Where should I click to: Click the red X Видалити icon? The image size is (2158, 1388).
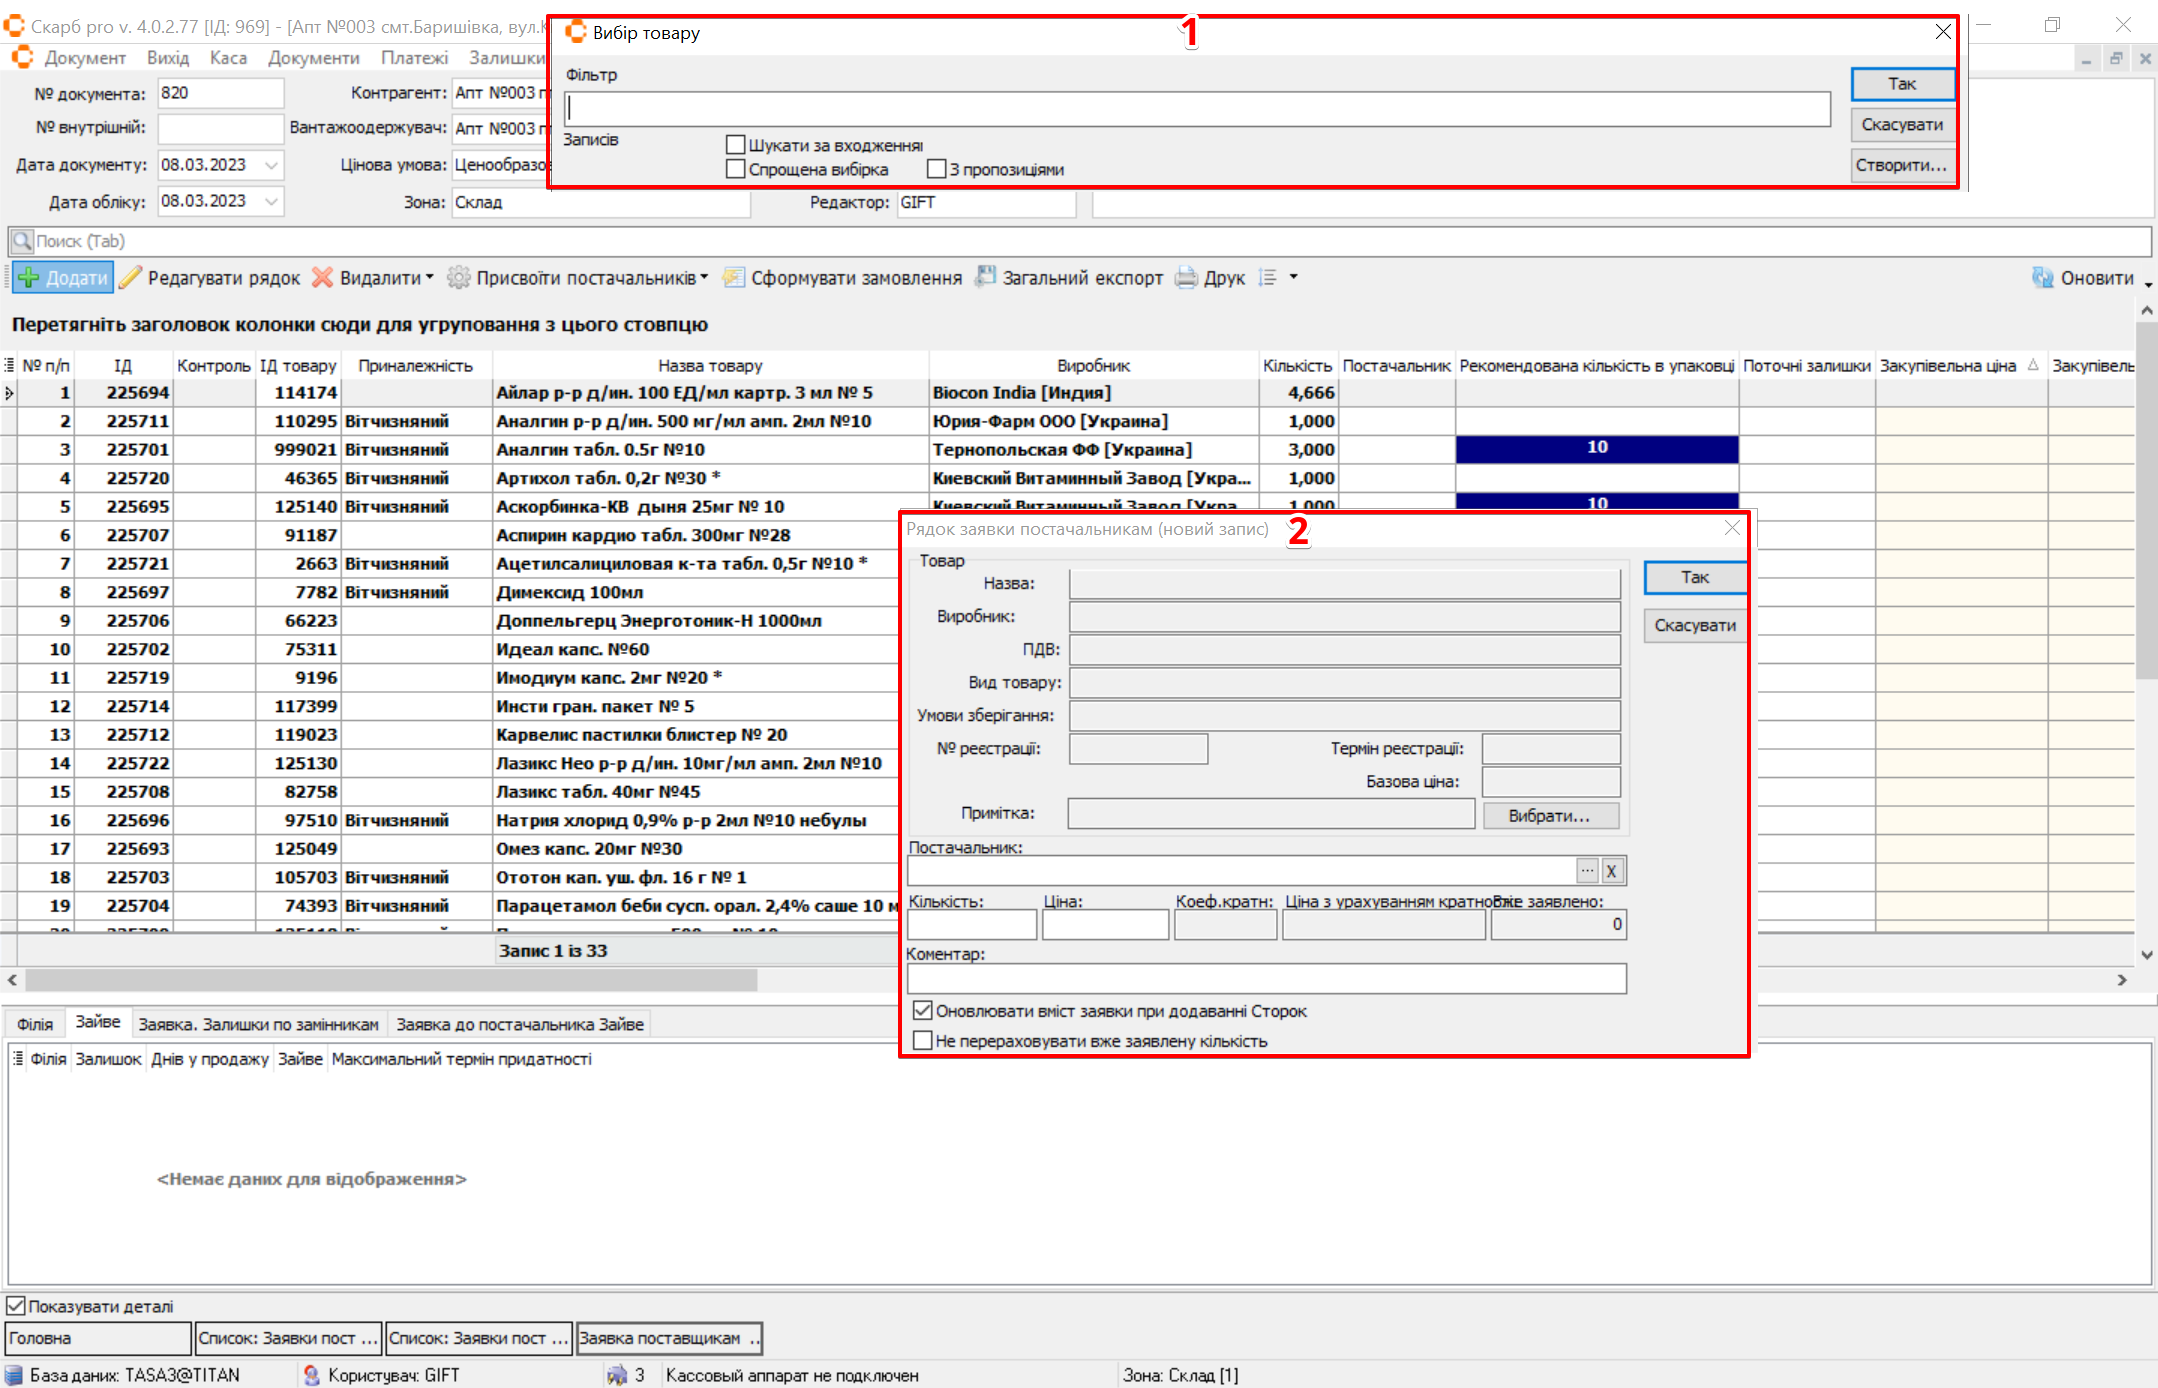pyautogui.click(x=322, y=278)
